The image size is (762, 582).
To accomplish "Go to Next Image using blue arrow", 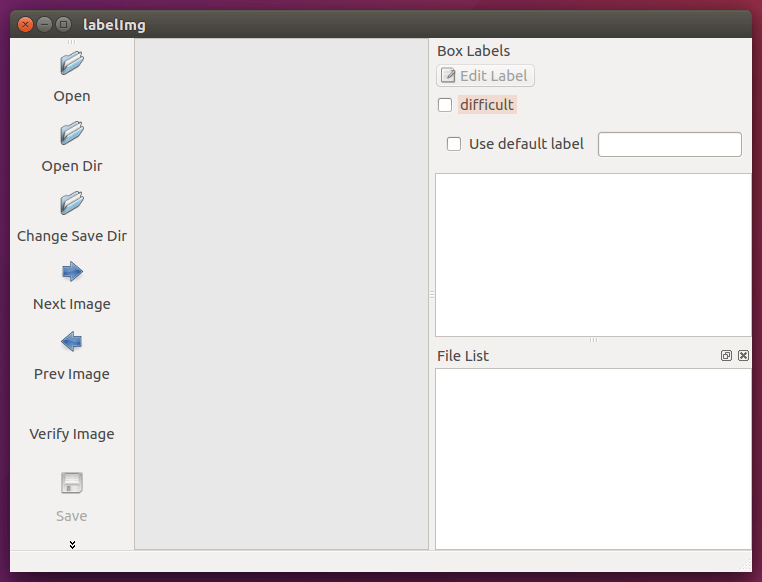I will [x=72, y=272].
